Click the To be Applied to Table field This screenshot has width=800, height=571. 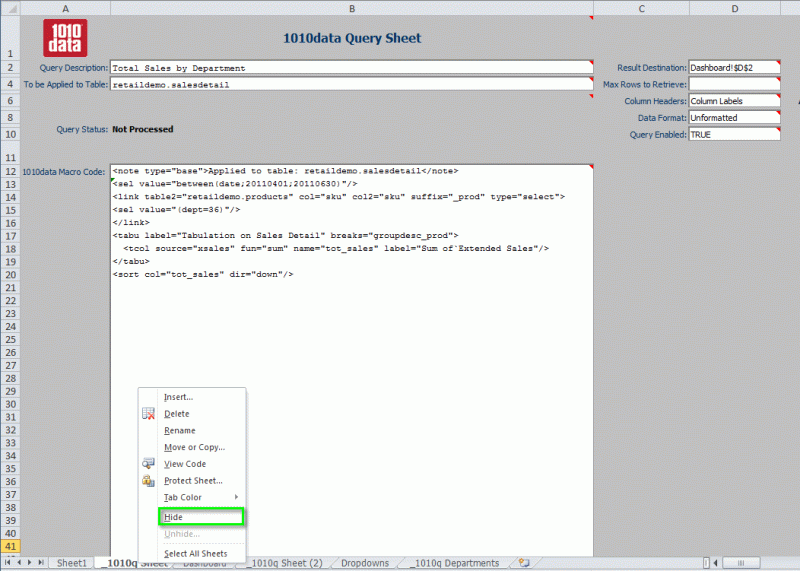[x=351, y=84]
